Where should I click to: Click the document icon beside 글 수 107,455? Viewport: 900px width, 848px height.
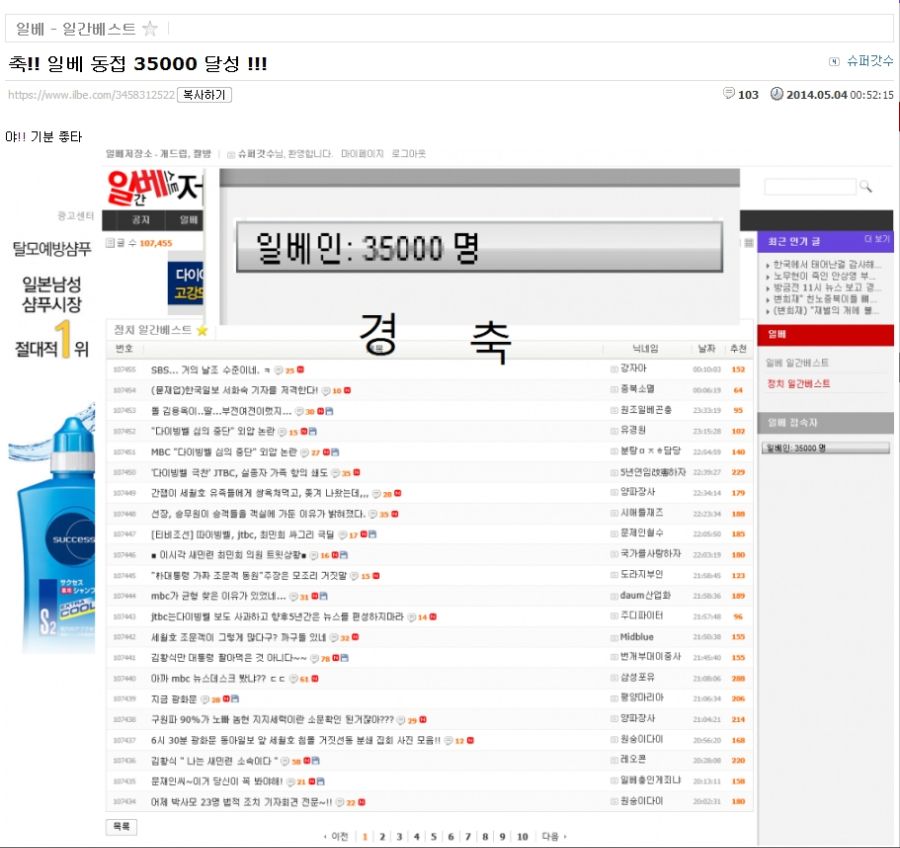pos(111,242)
